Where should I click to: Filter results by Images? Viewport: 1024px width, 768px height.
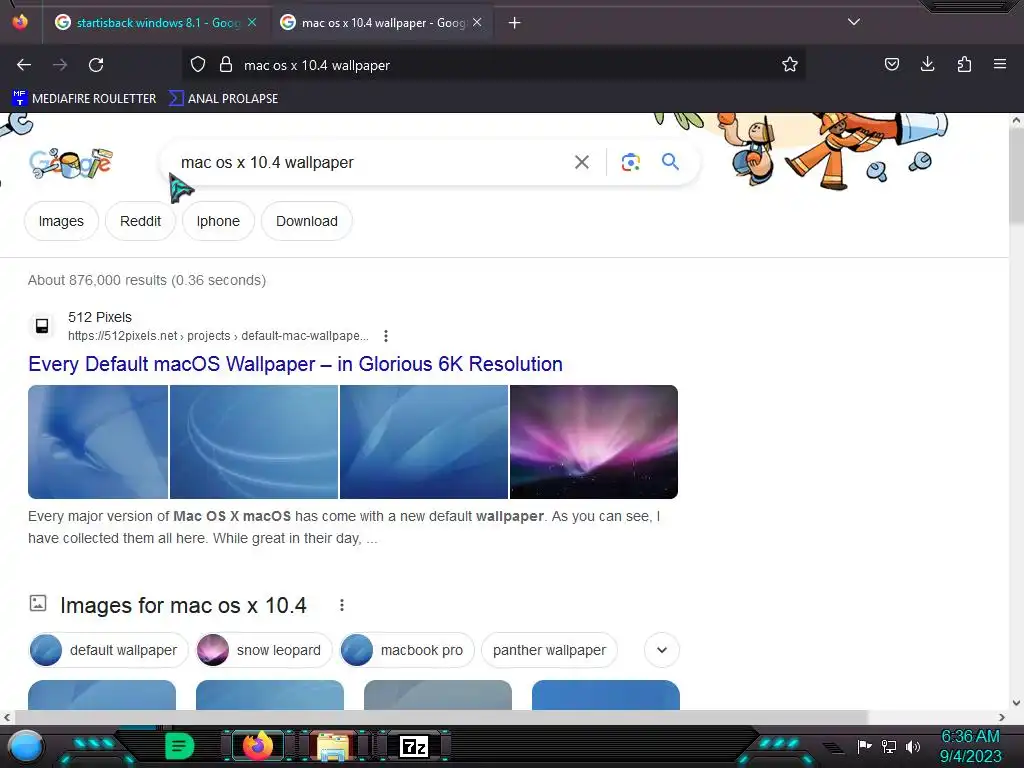click(61, 221)
